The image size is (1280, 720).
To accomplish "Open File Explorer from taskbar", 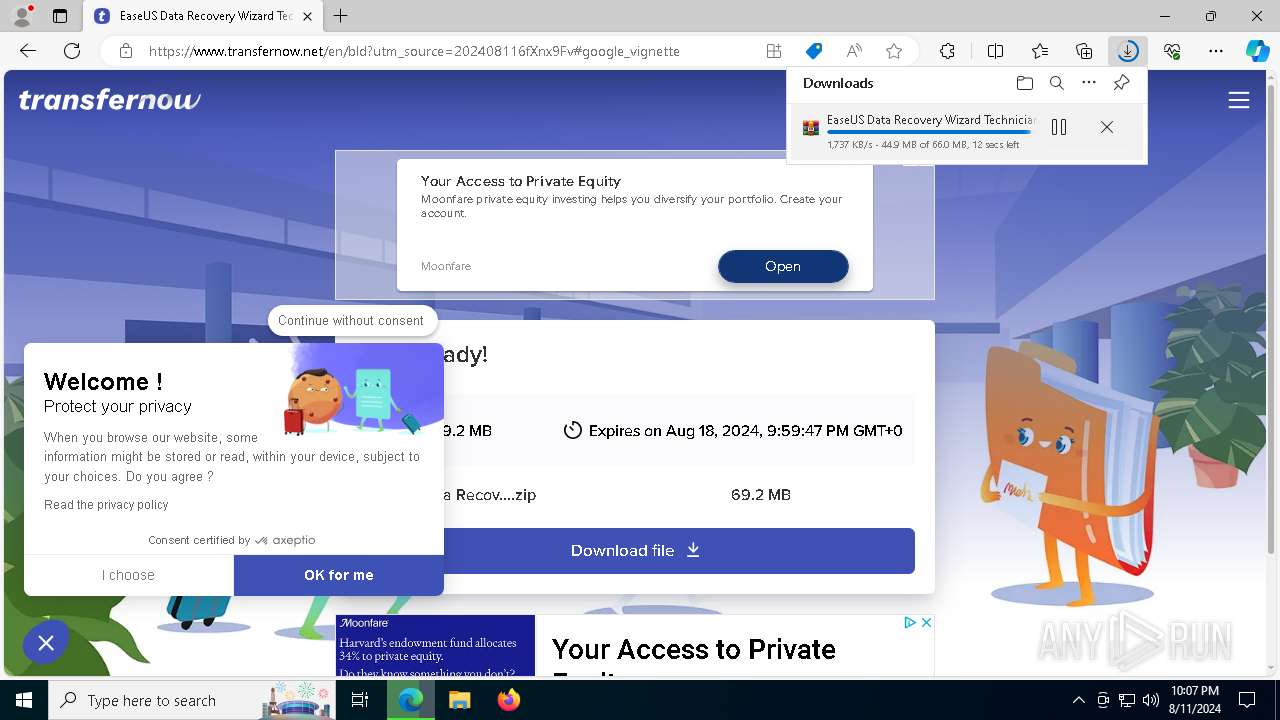I will [x=459, y=700].
